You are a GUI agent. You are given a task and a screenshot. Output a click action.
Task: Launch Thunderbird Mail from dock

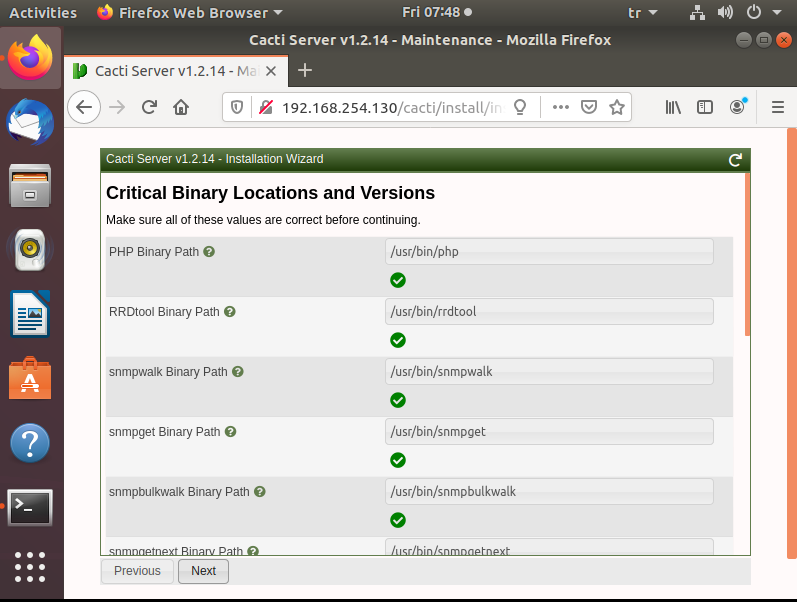coord(30,123)
